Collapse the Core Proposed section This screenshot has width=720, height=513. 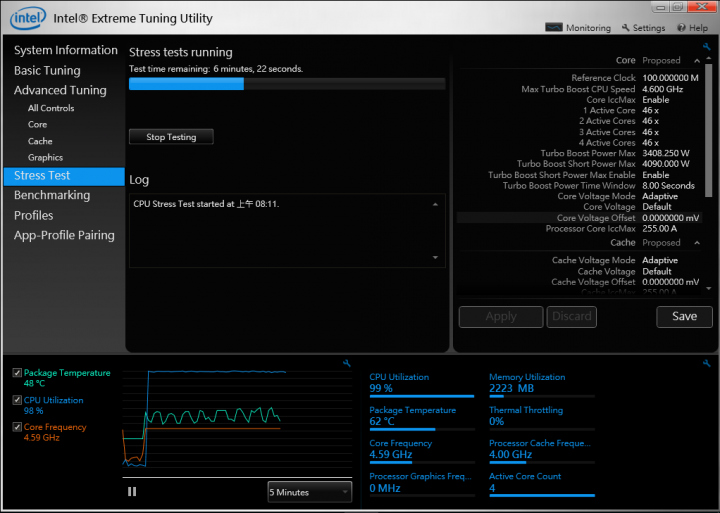point(697,61)
